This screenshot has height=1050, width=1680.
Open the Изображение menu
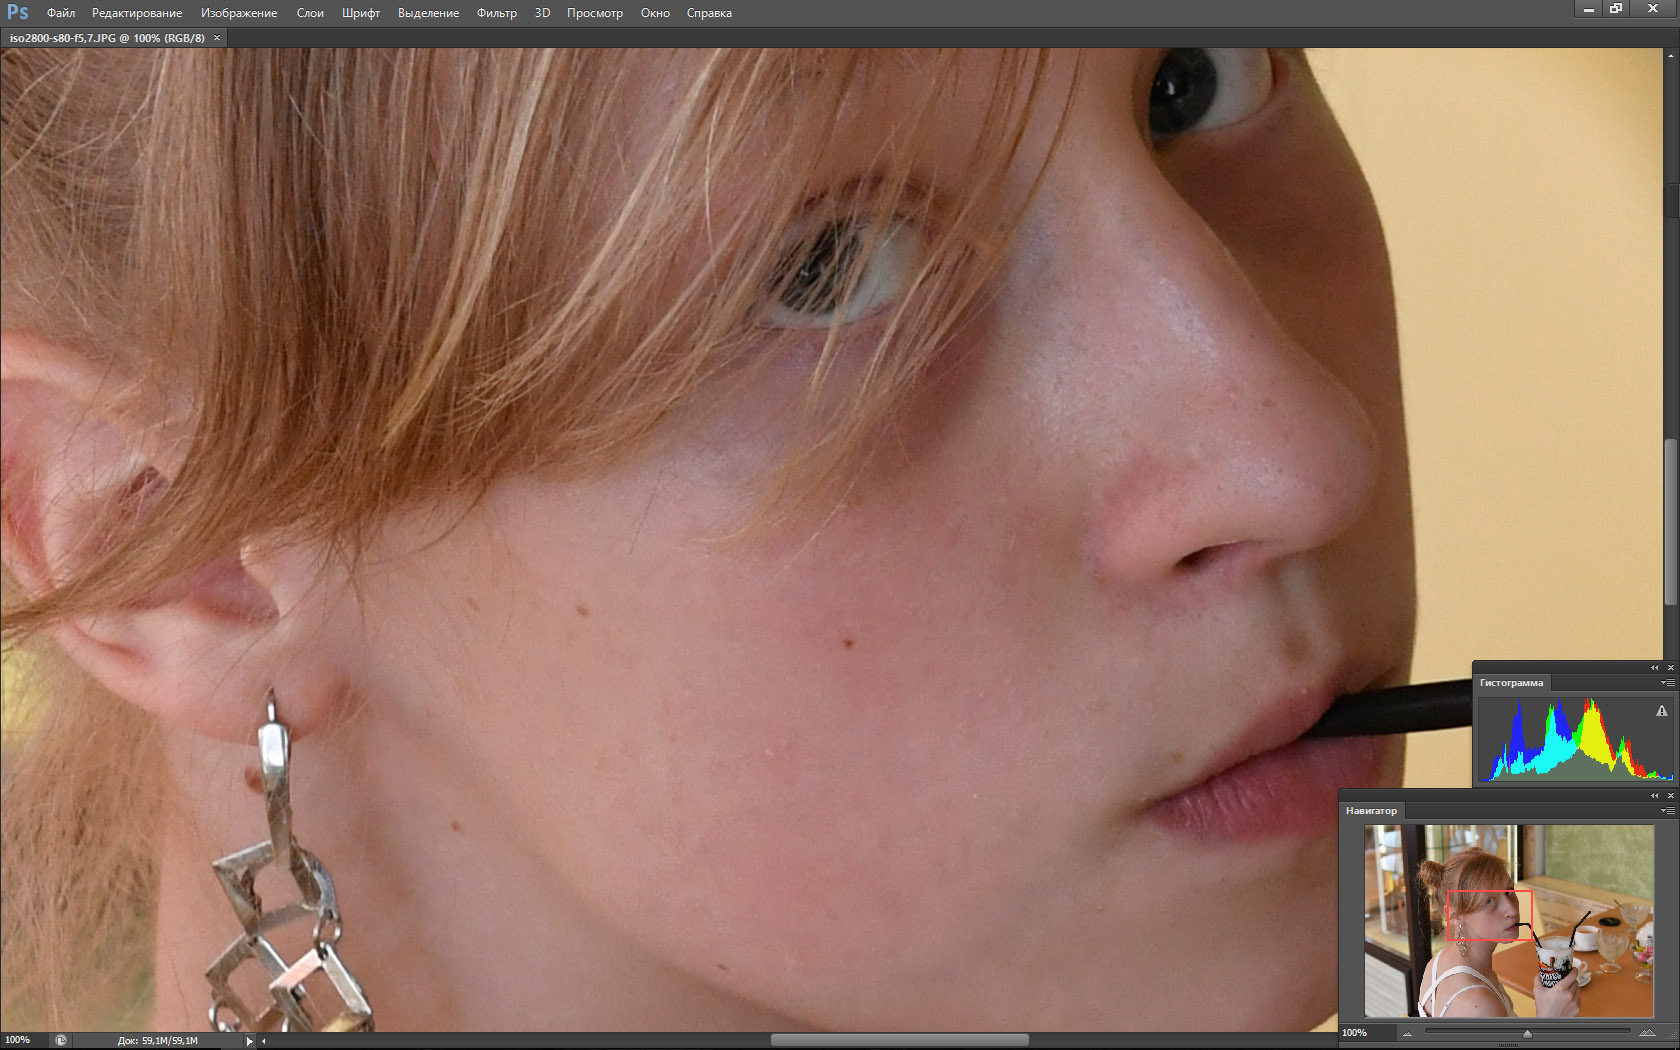pyautogui.click(x=239, y=13)
